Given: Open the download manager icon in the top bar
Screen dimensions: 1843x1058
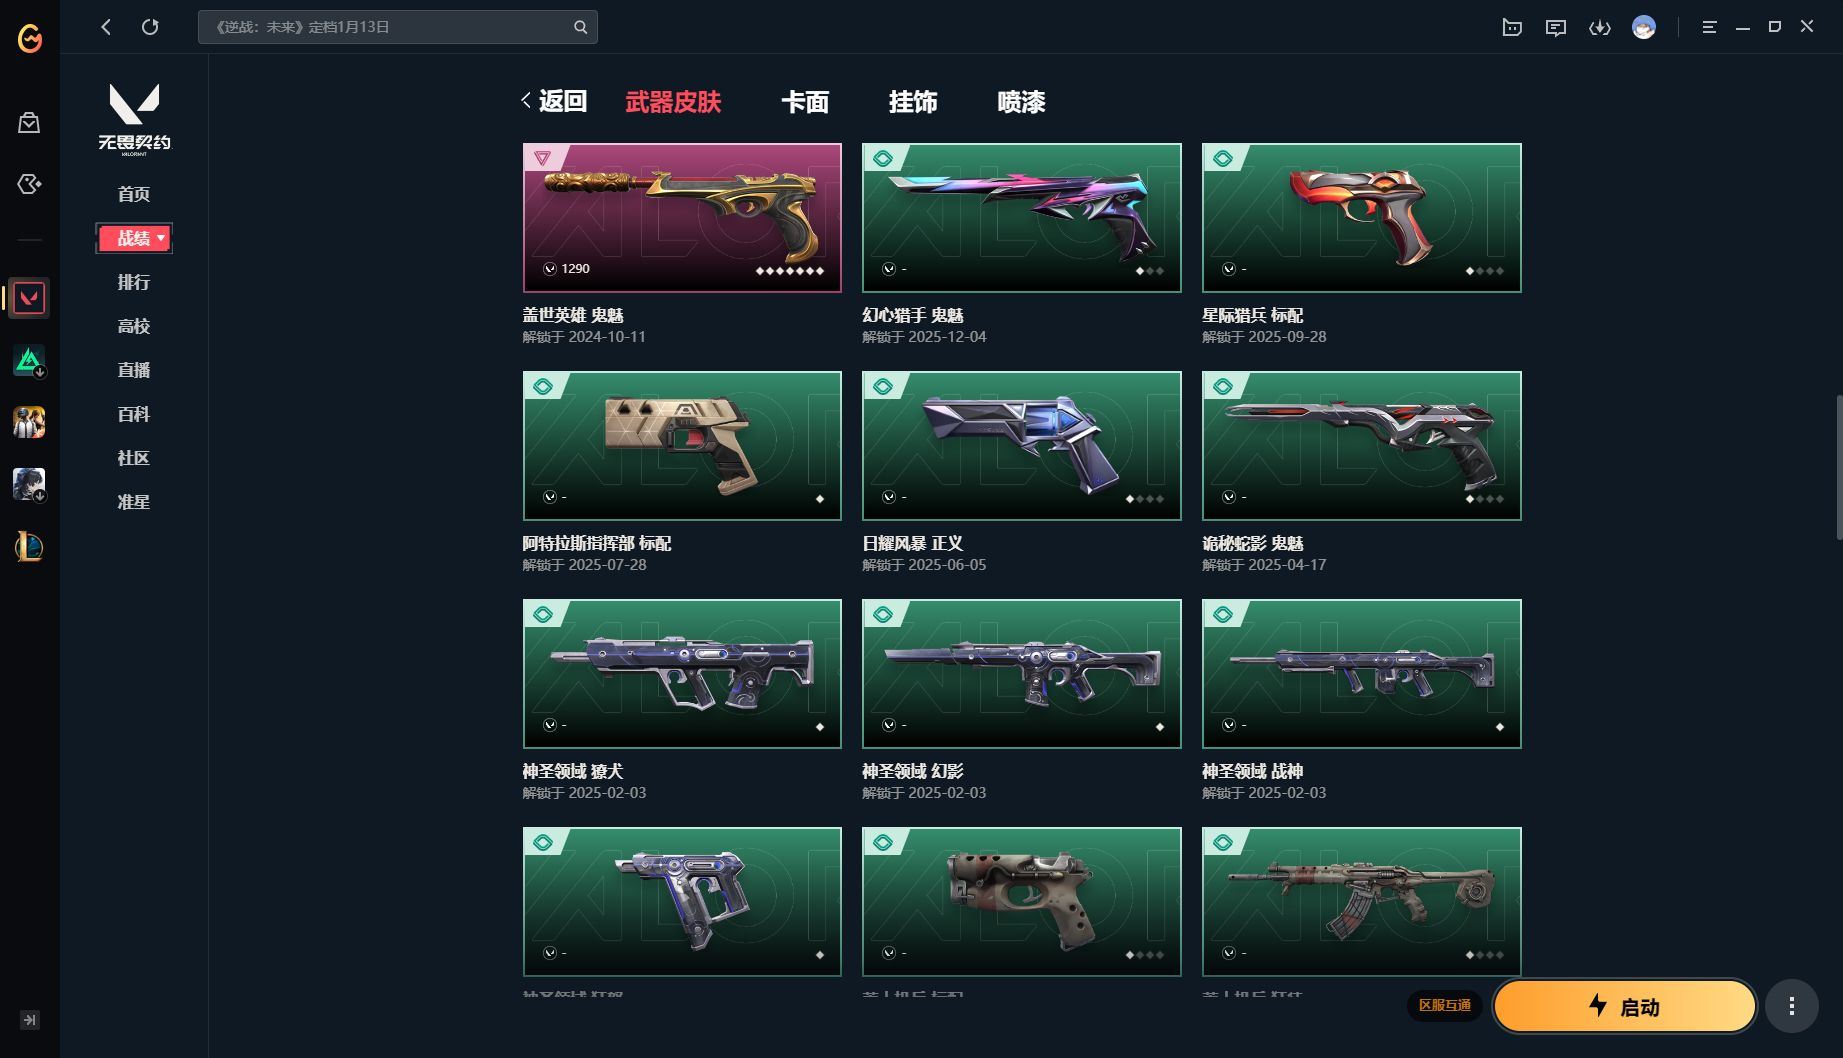Looking at the screenshot, I should [1600, 27].
